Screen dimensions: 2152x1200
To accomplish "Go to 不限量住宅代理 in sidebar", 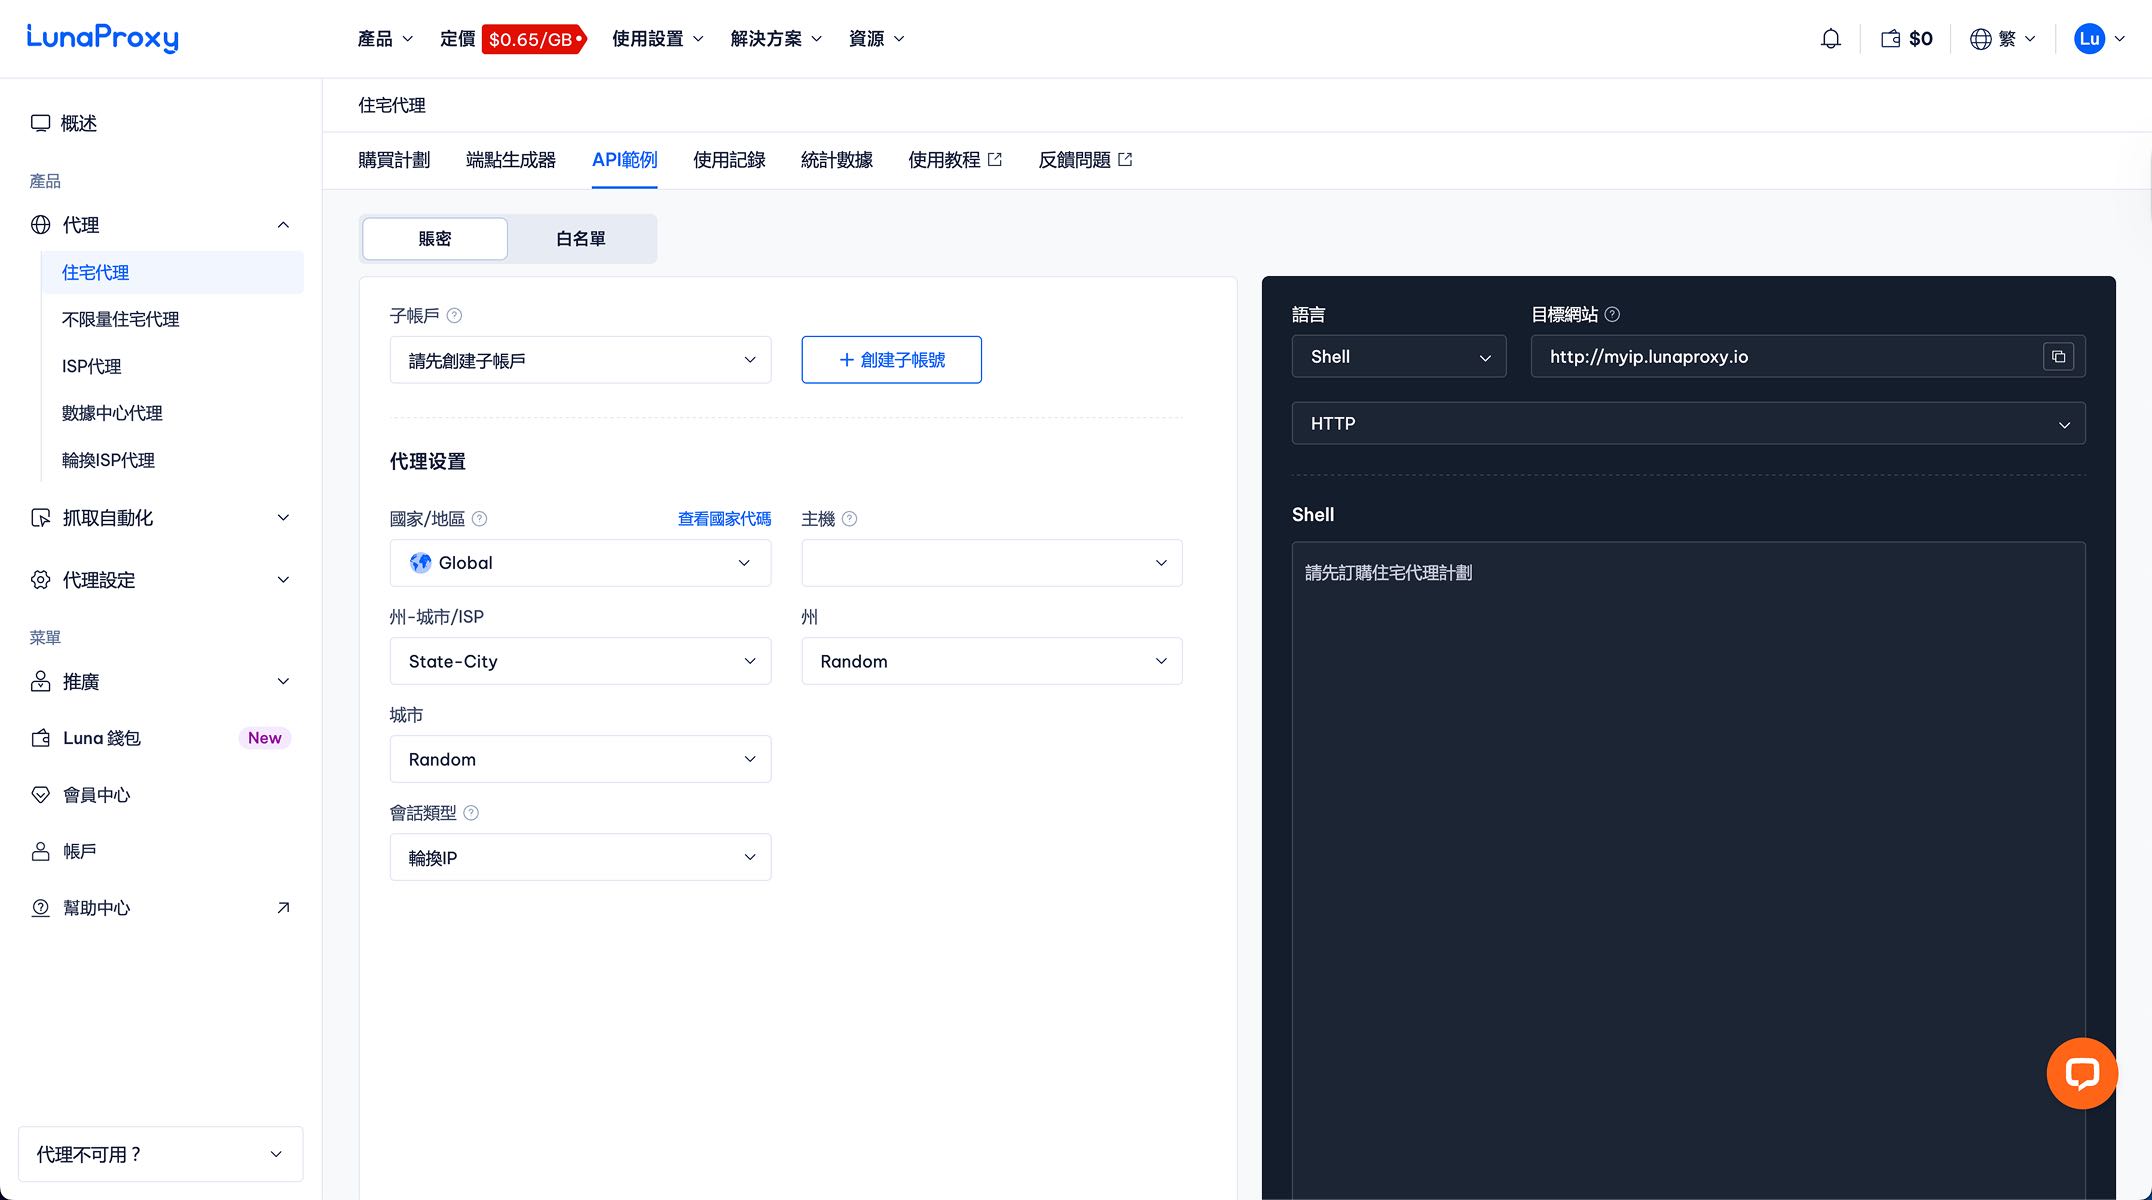I will [120, 320].
